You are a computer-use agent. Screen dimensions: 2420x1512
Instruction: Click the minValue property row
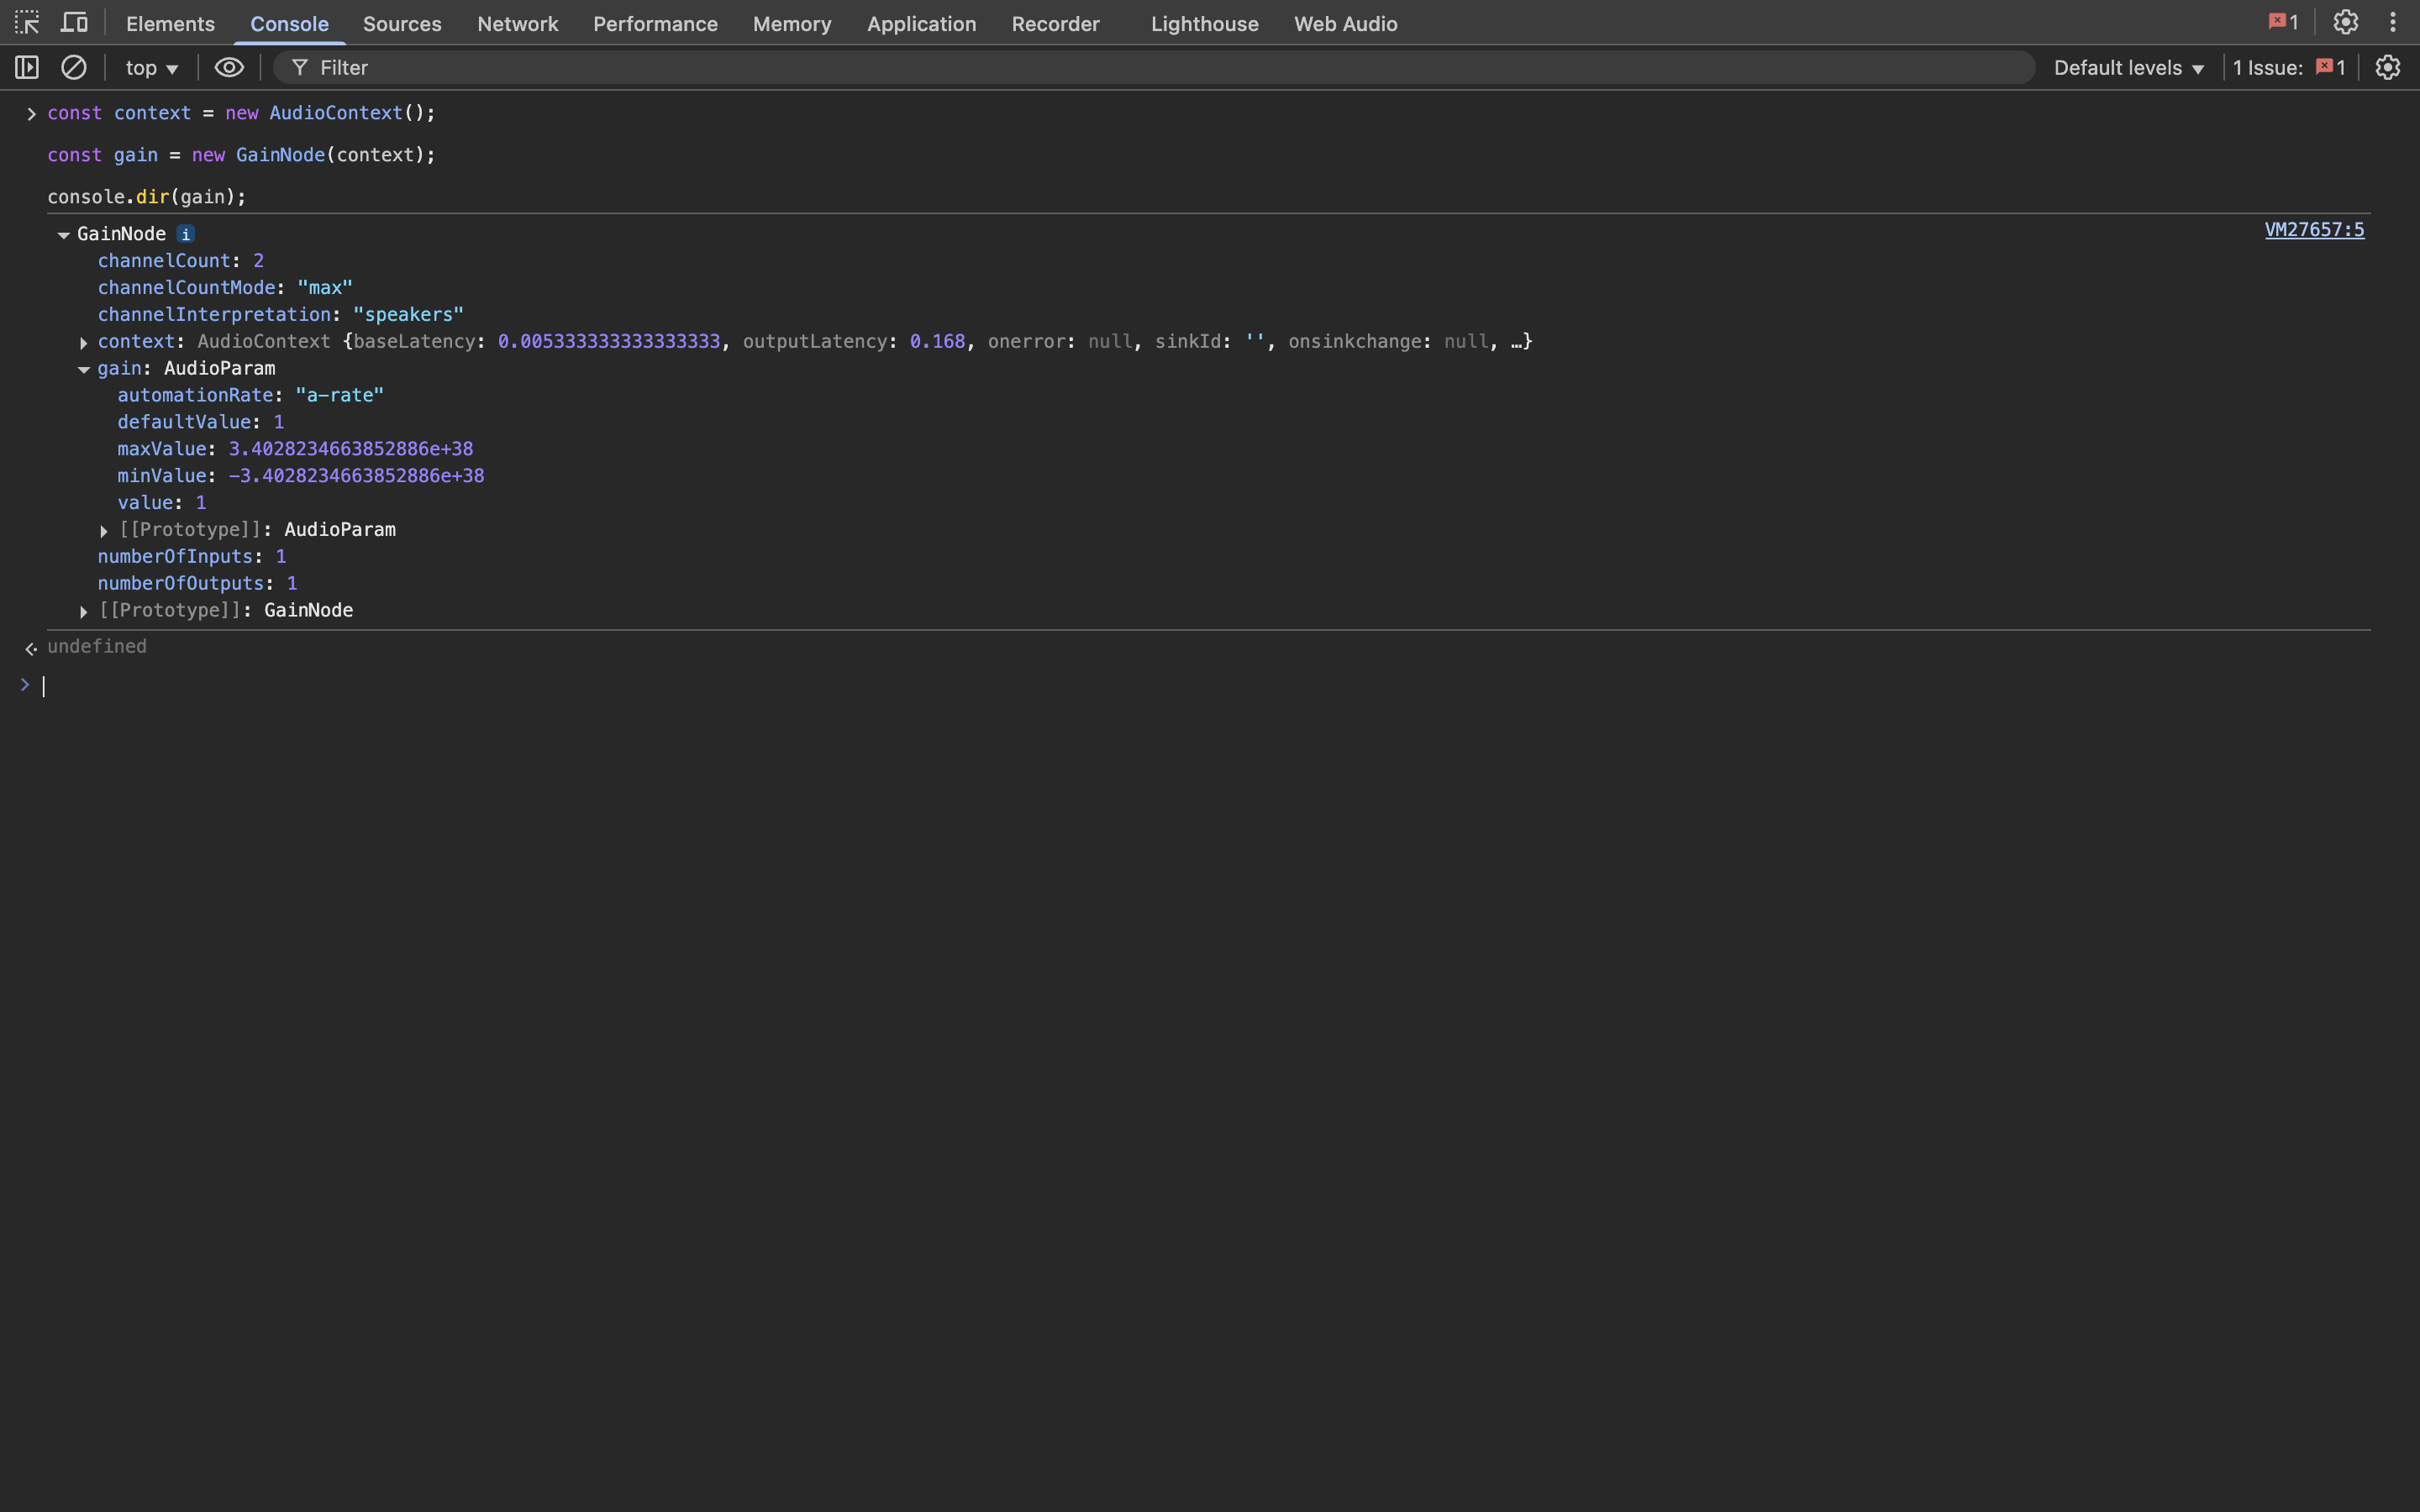pos(300,476)
